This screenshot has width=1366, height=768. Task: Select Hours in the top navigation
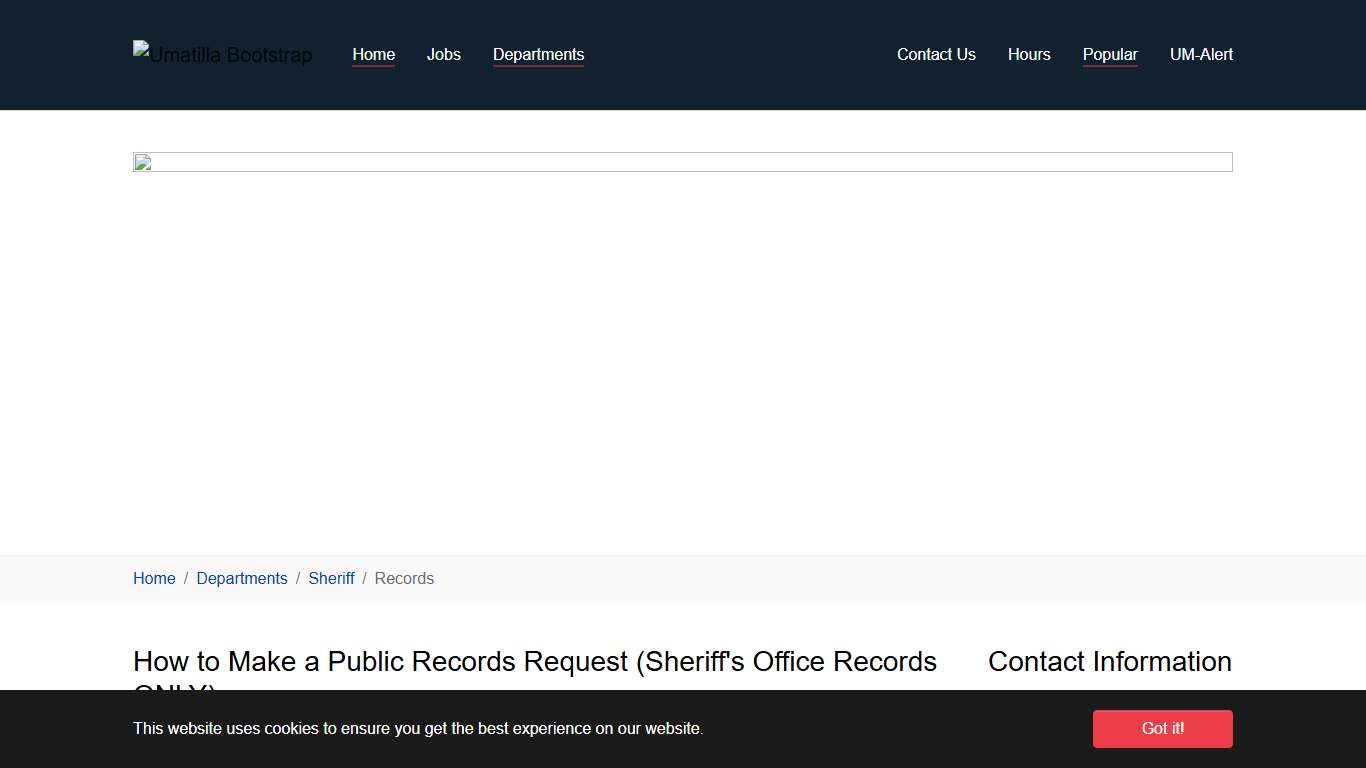1029,55
